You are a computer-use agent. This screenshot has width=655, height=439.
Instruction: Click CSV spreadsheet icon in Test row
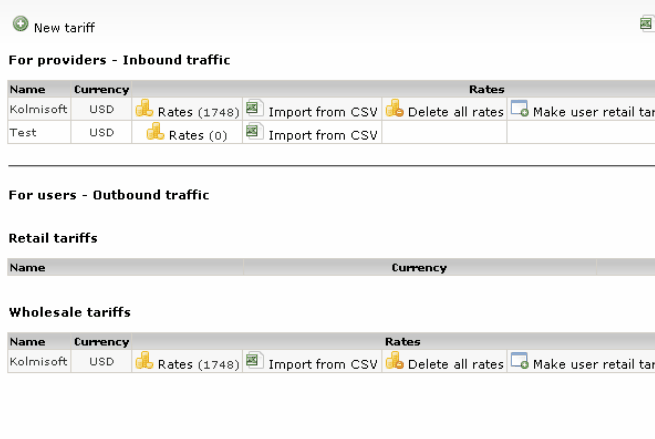click(x=254, y=132)
